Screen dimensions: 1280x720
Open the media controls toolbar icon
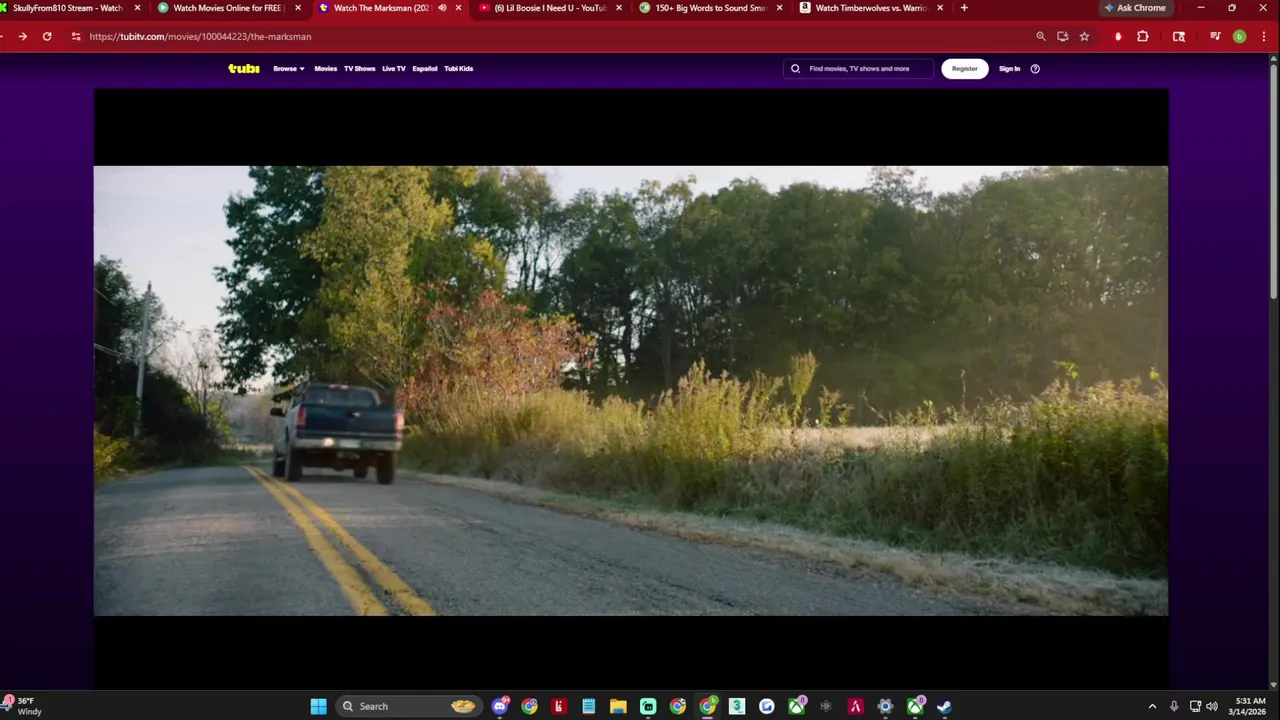coord(1215,36)
